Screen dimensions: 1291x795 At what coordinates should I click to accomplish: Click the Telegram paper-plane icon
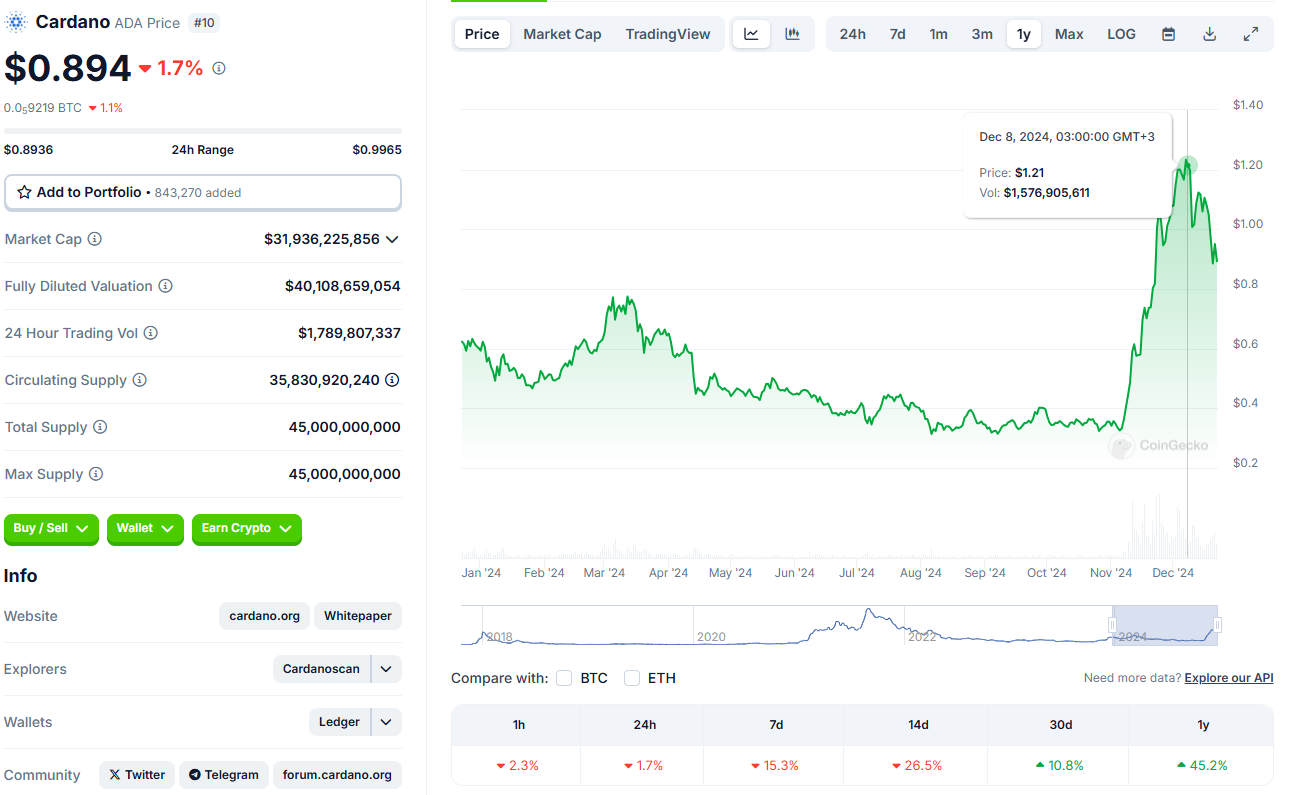pos(195,775)
